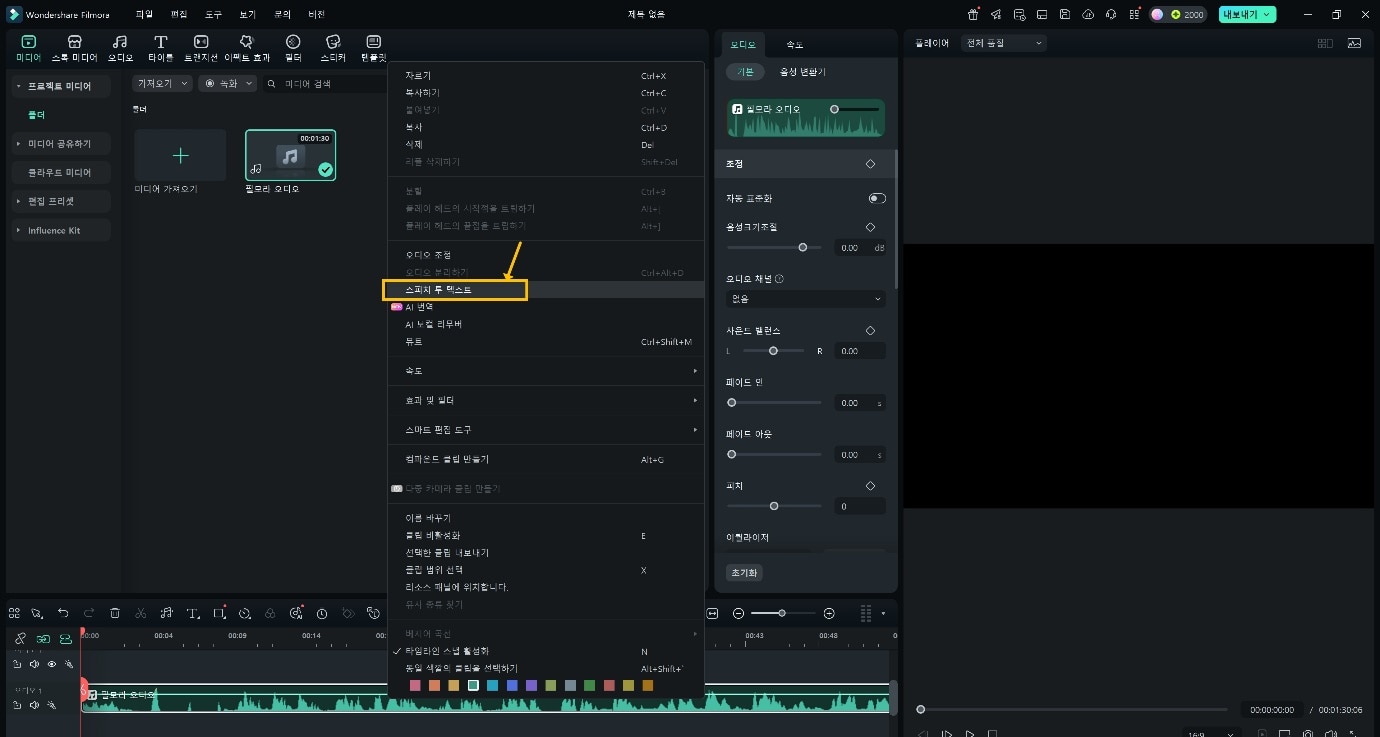The image size is (1380, 737).
Task: Click the cloud upload icon
Action: (1088, 14)
